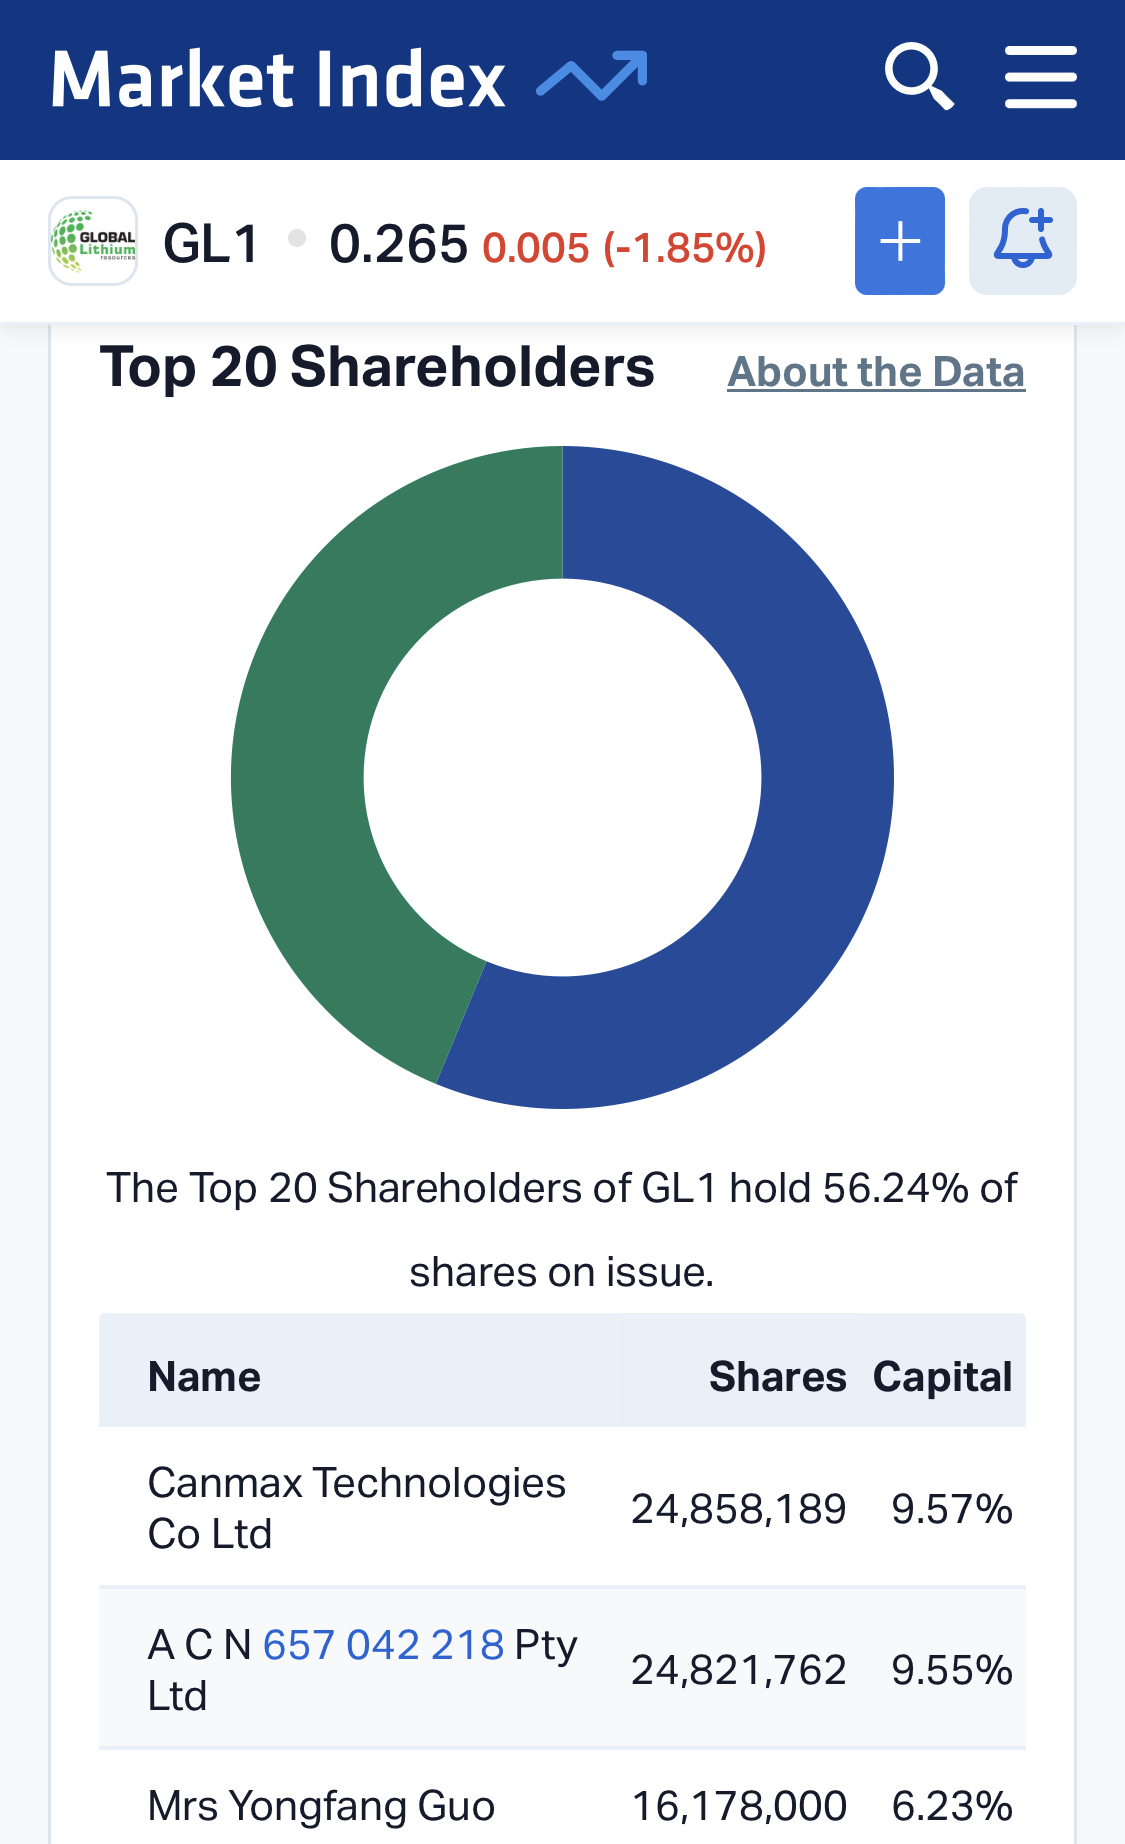The height and width of the screenshot is (1844, 1125).
Task: Open the hamburger menu
Action: coord(1040,76)
